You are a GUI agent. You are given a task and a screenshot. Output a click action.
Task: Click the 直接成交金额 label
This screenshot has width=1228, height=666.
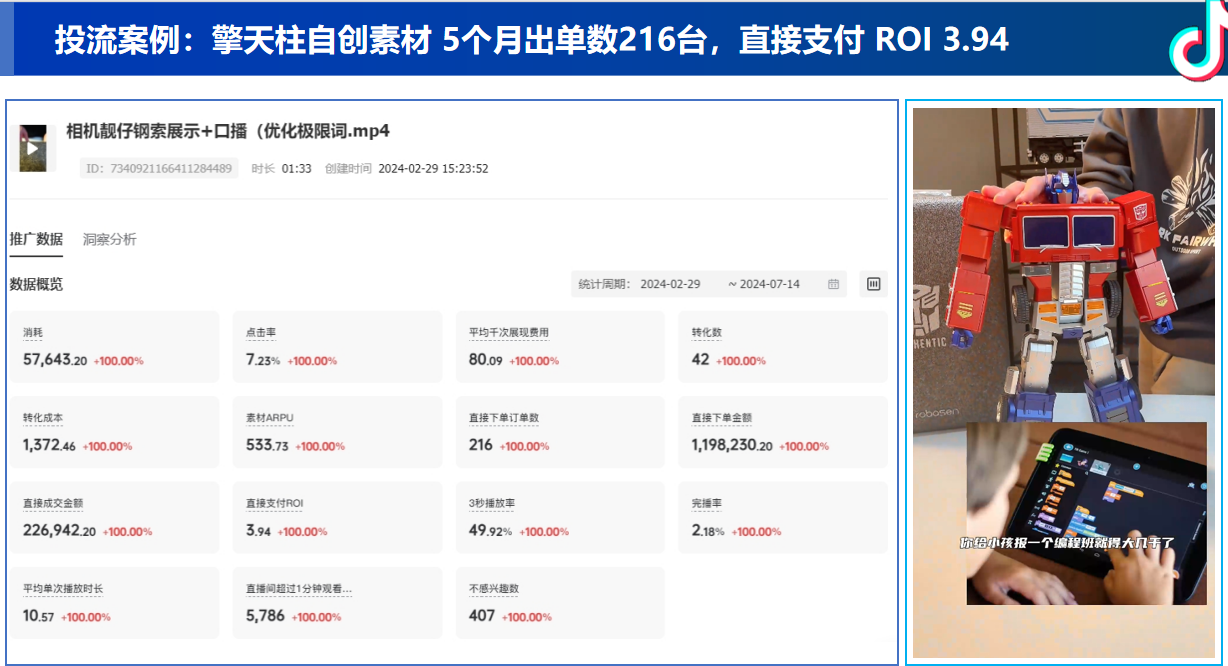click(x=53, y=503)
